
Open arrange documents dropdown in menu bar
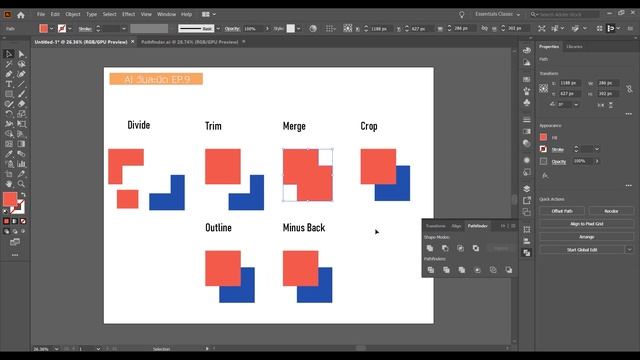pyautogui.click(x=209, y=14)
